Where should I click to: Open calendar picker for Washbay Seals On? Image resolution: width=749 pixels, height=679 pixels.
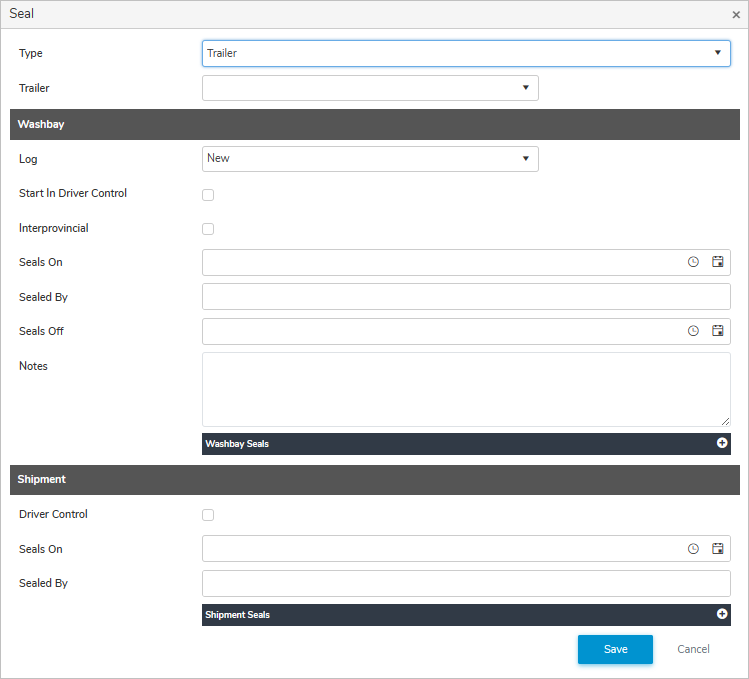(x=717, y=262)
